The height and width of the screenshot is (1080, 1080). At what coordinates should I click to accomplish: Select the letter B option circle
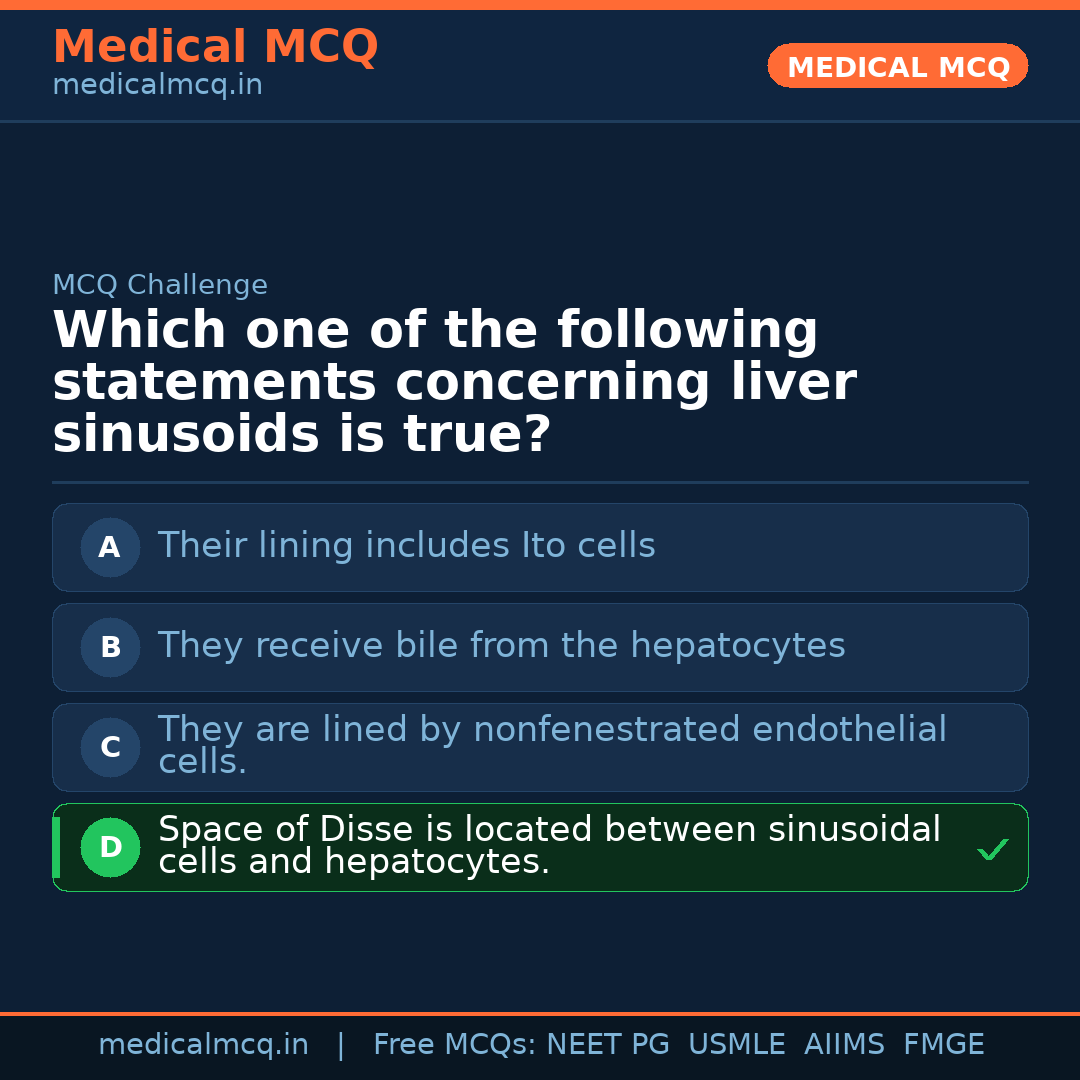(110, 647)
